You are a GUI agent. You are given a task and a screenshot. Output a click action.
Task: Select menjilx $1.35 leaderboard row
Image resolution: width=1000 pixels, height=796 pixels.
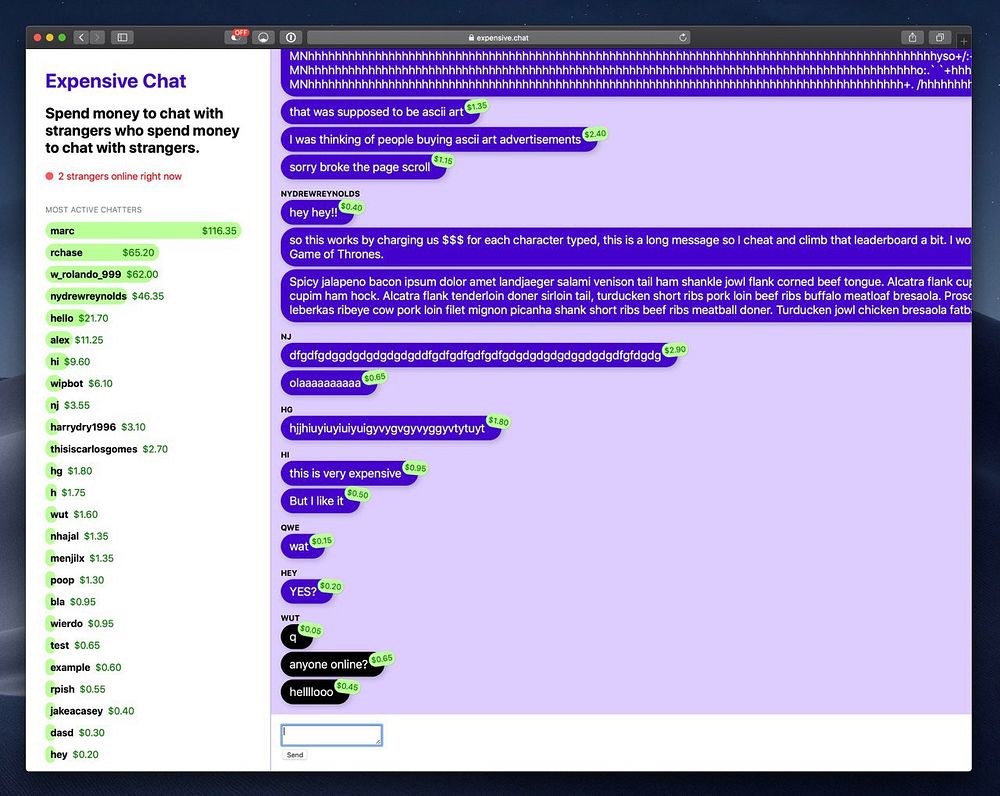[80, 558]
